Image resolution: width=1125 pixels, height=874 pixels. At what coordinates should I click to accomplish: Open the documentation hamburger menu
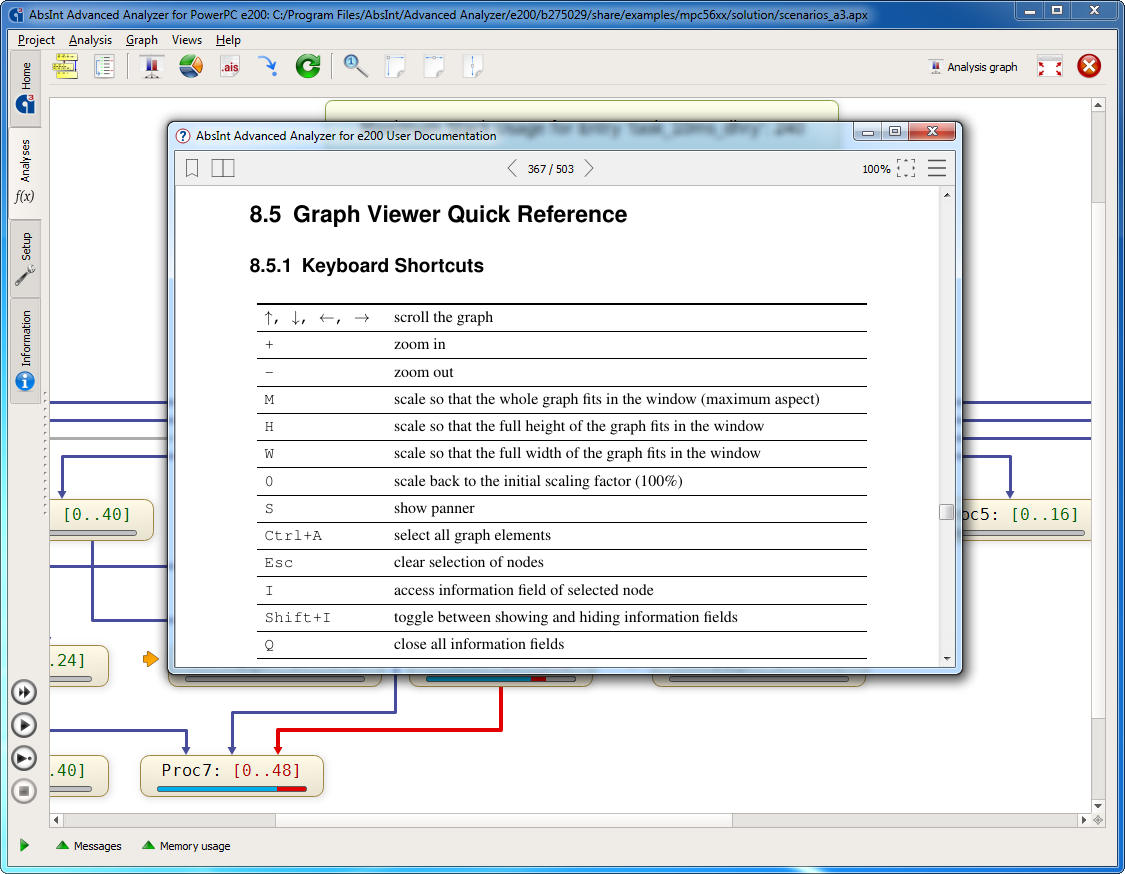pos(936,169)
